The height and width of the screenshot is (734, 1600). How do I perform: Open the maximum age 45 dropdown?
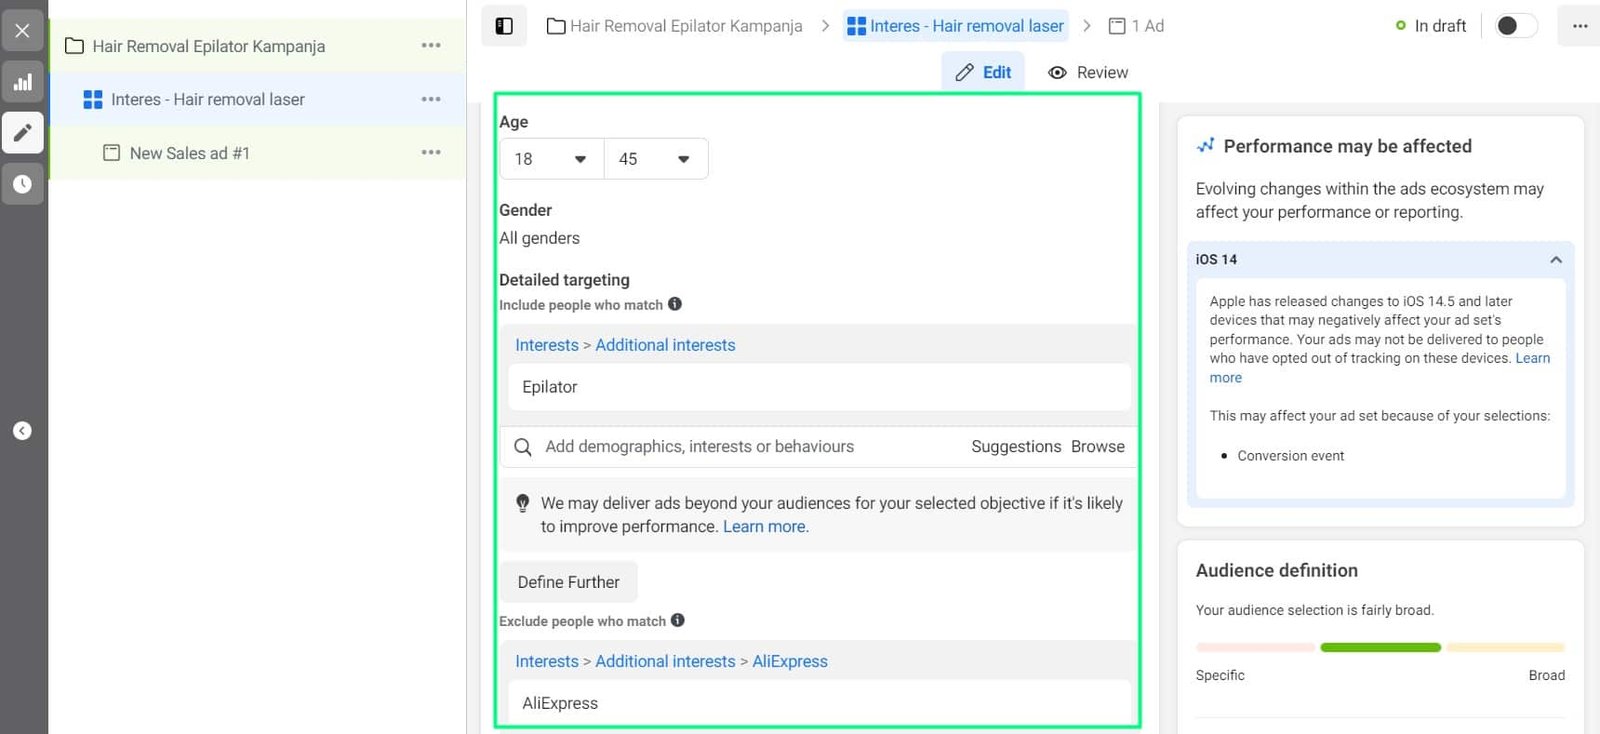[x=656, y=159]
